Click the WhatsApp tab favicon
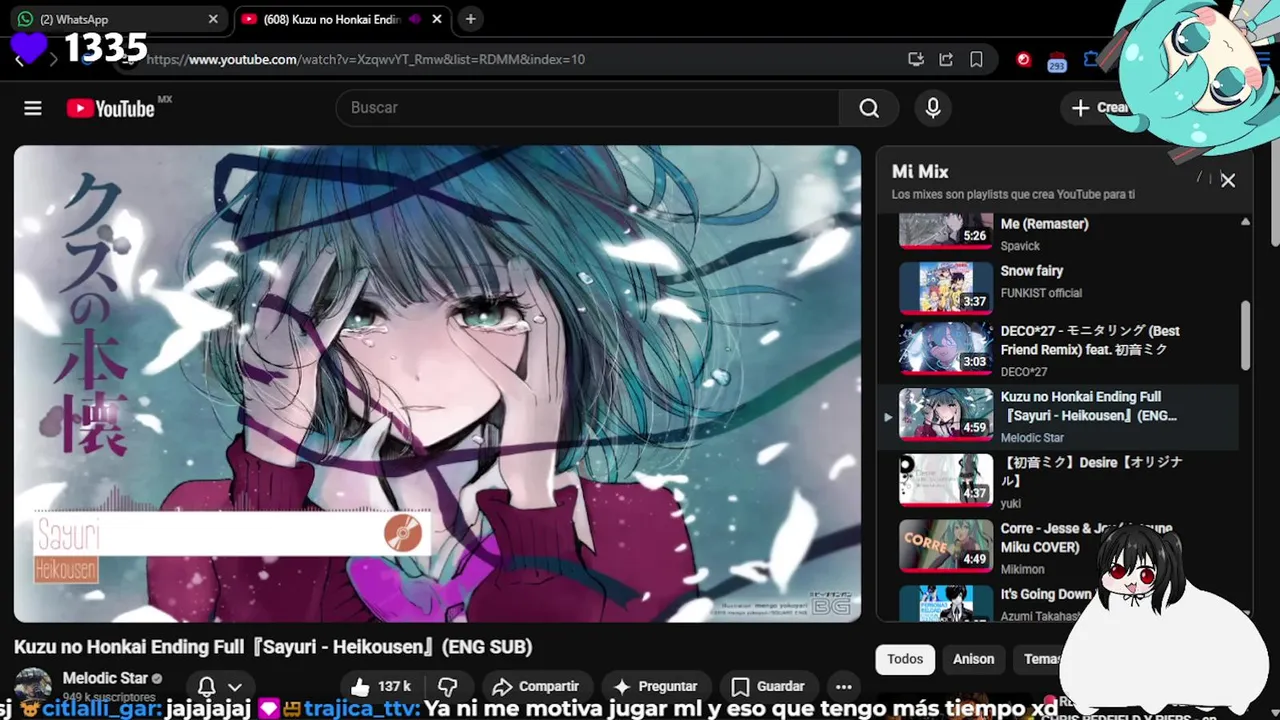The width and height of the screenshot is (1280, 720). point(25,19)
